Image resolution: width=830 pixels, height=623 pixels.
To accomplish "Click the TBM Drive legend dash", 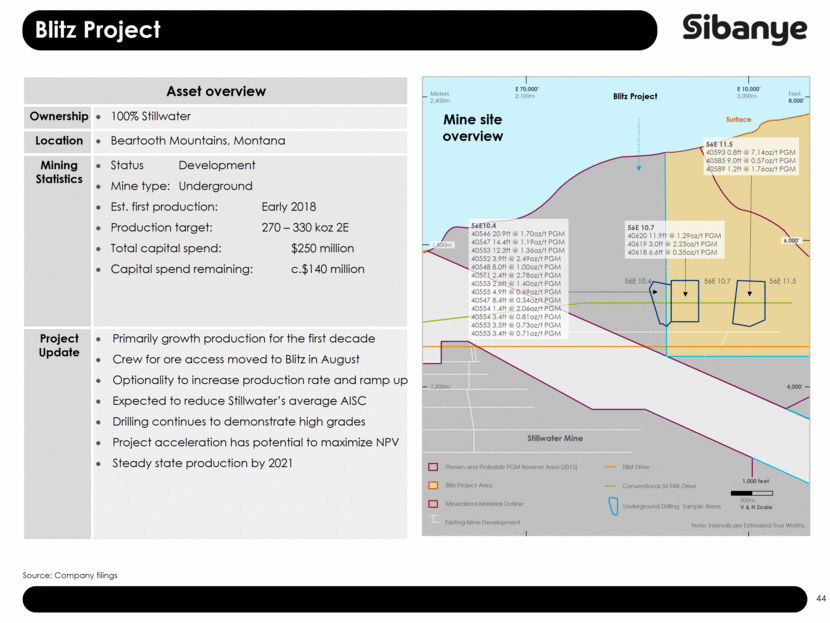I will 612,466.
